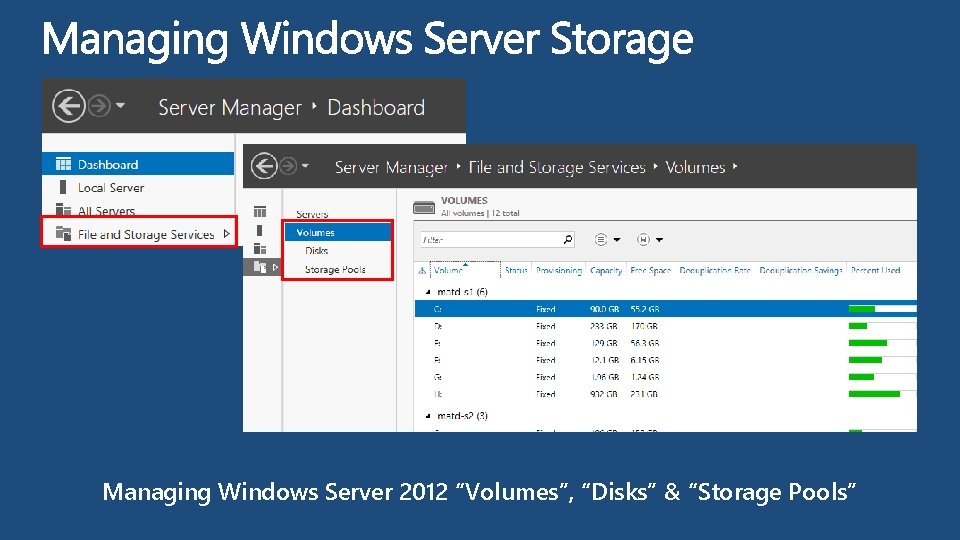Click 'All volumes | 12 total' subtitle text
The image size is (960, 540).
click(x=480, y=213)
